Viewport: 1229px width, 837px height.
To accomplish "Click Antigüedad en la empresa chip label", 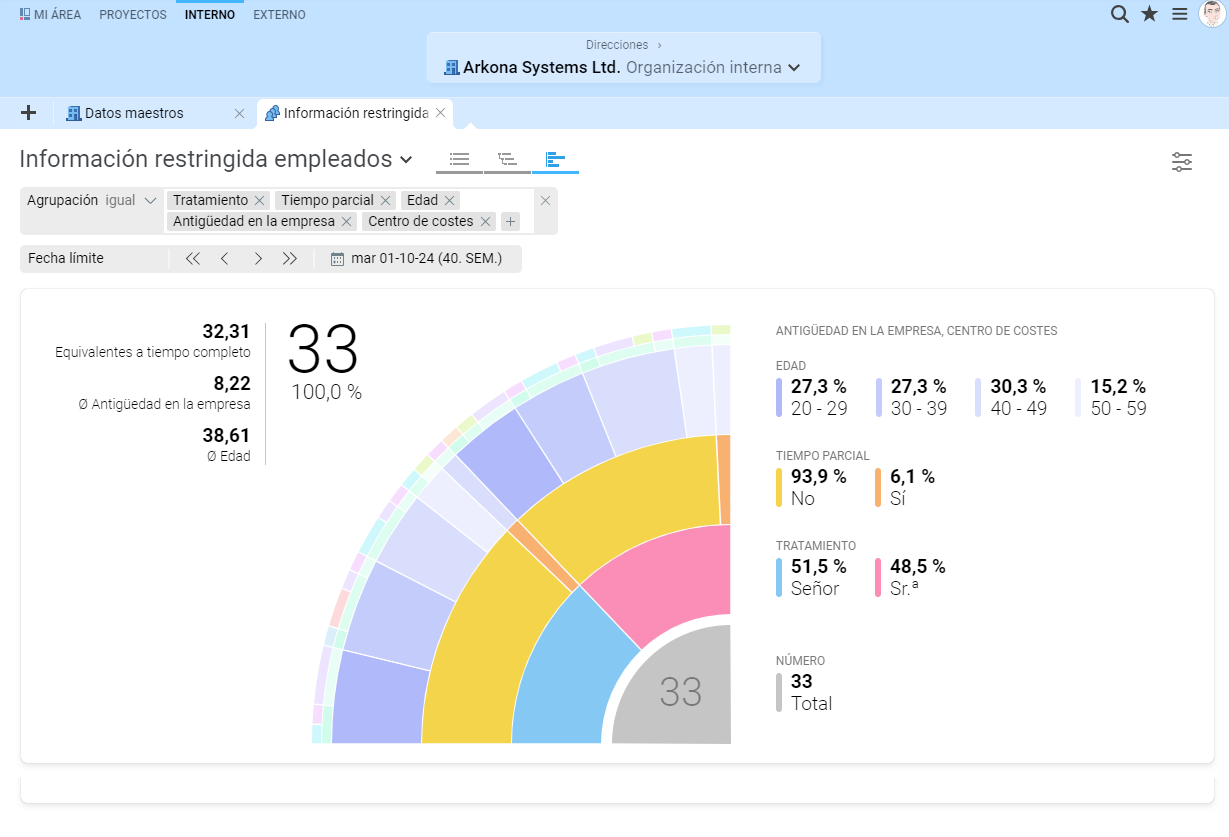I will (x=254, y=222).
